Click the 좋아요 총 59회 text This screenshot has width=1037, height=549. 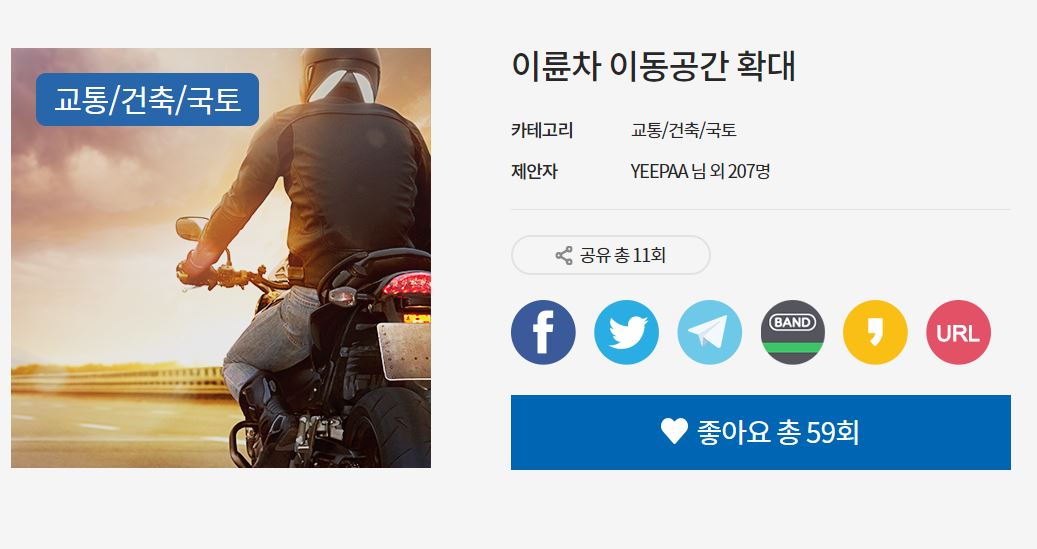coord(778,433)
